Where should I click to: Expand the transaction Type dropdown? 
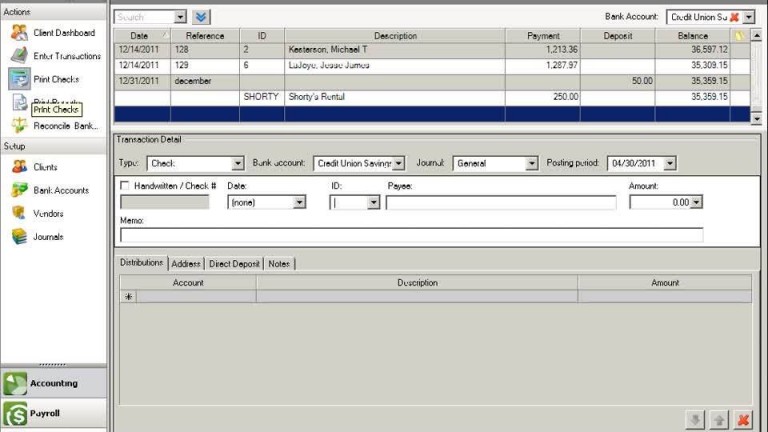(237, 163)
